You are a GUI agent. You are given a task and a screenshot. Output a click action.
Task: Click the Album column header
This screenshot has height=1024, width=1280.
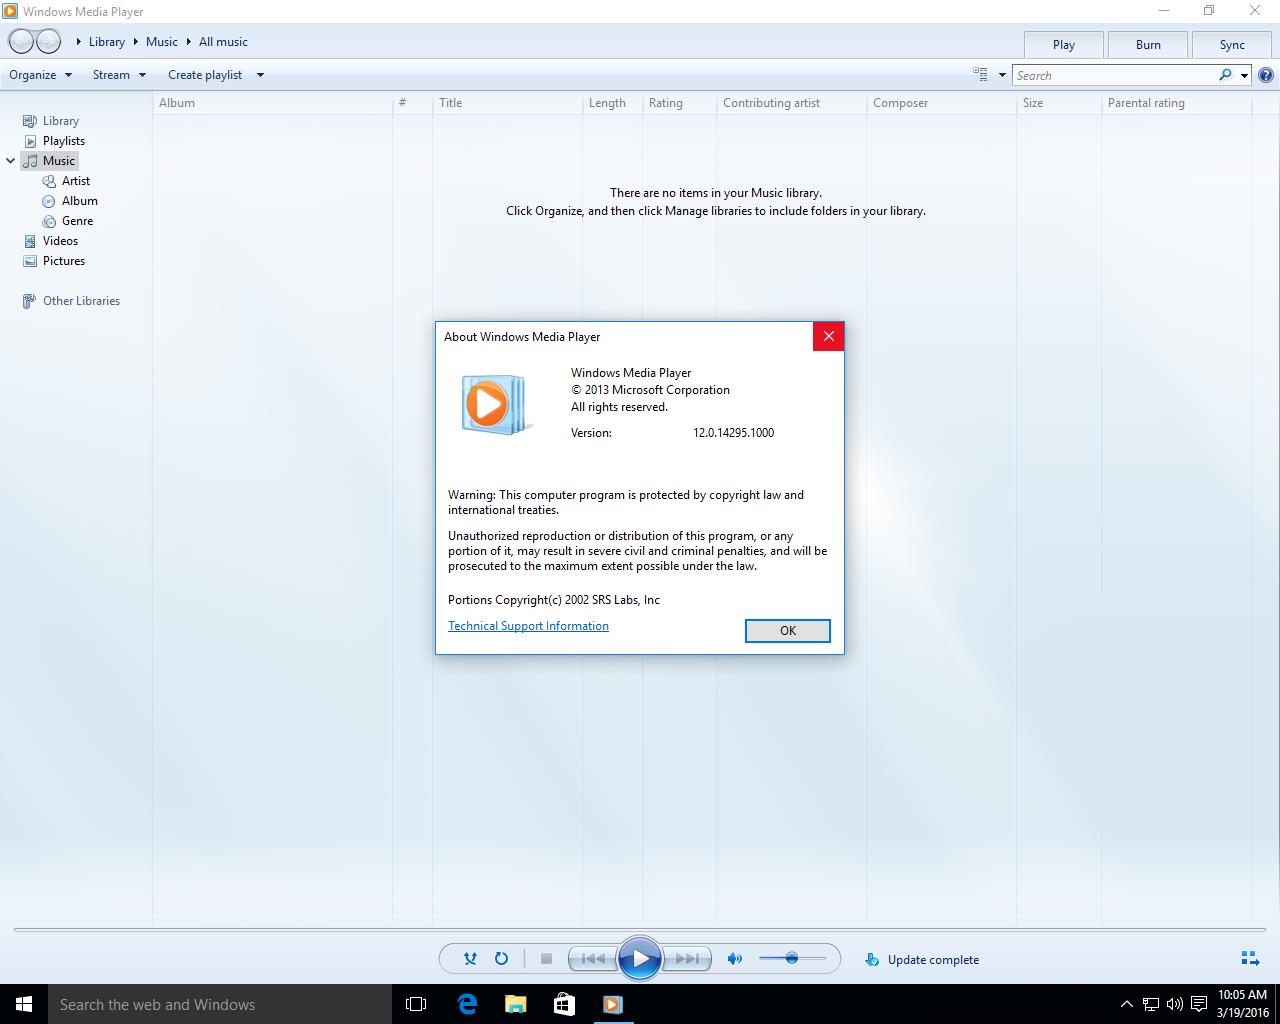coord(272,102)
